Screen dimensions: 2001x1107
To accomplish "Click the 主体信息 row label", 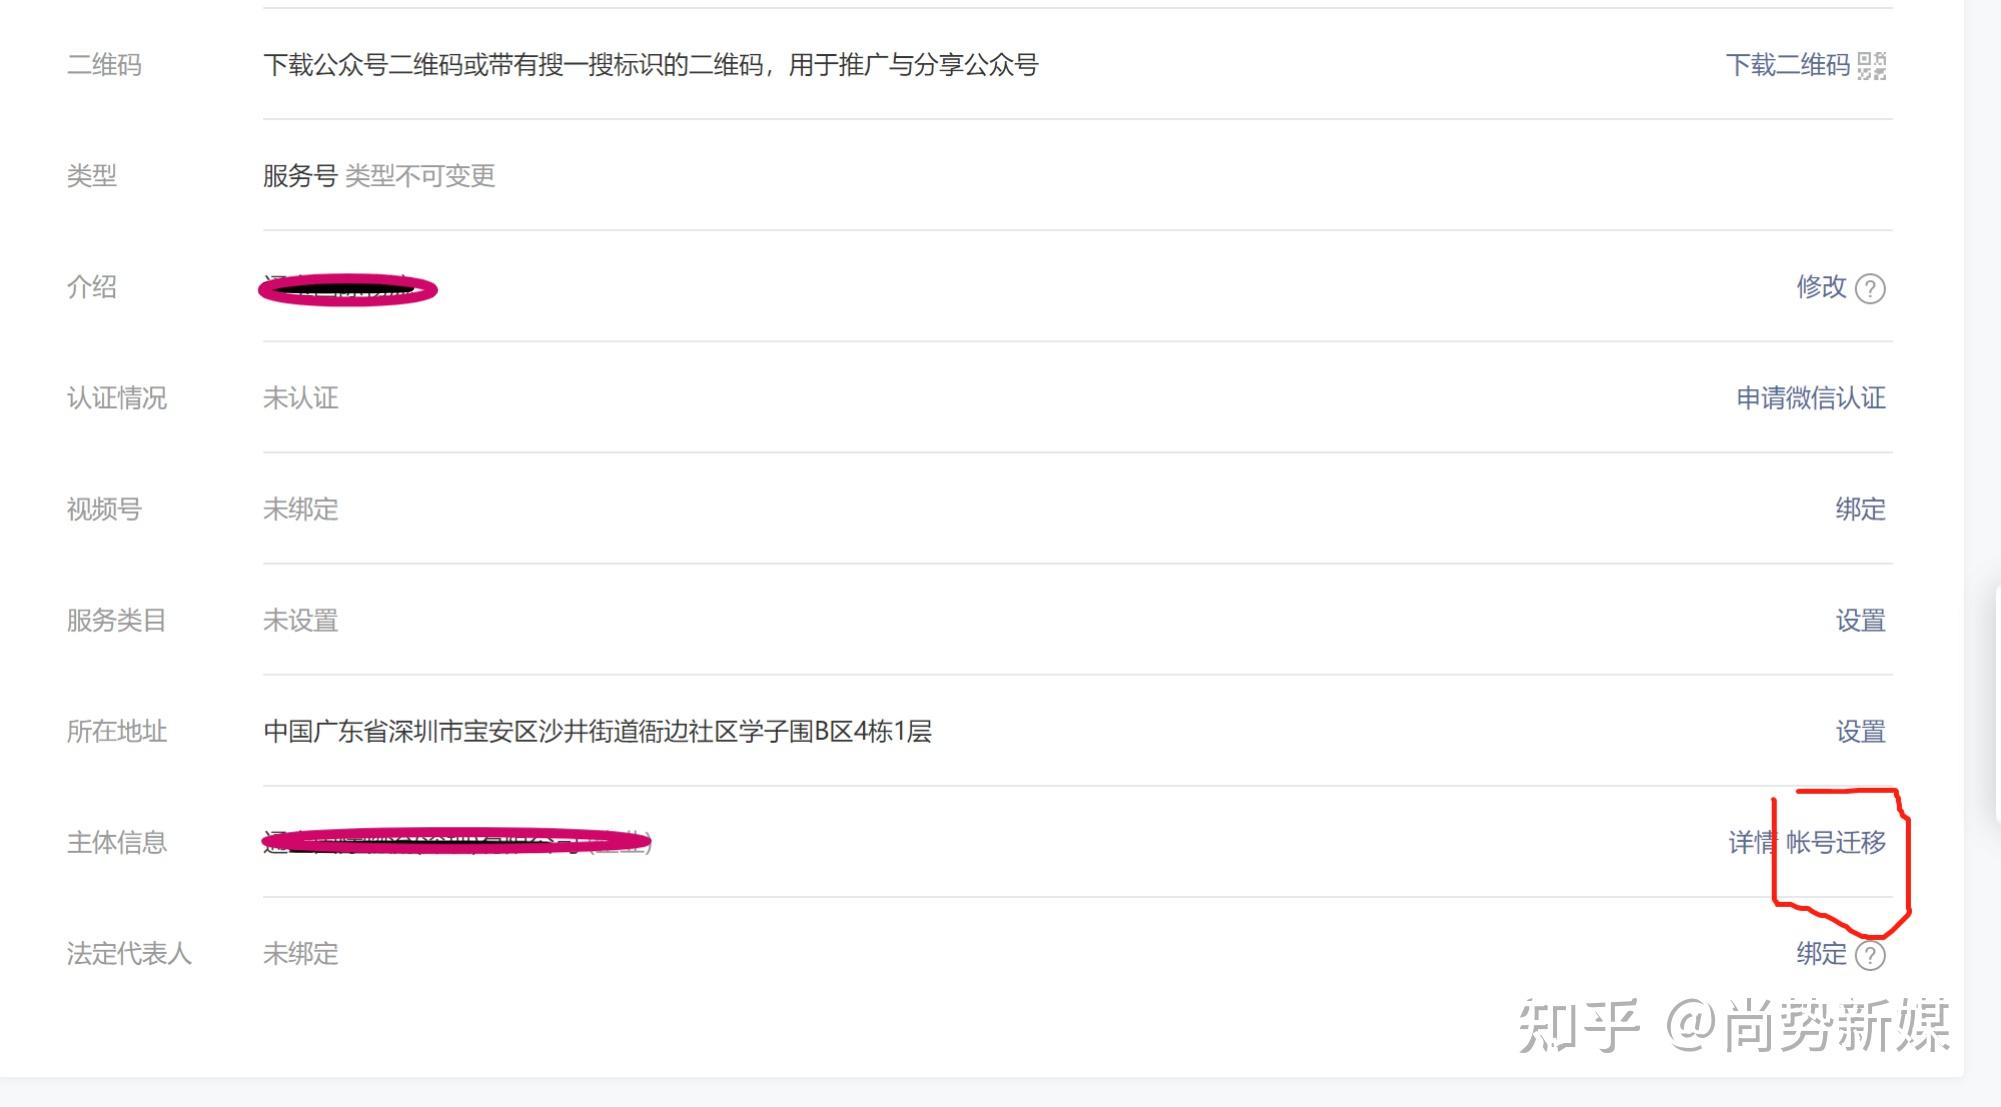I will 116,843.
